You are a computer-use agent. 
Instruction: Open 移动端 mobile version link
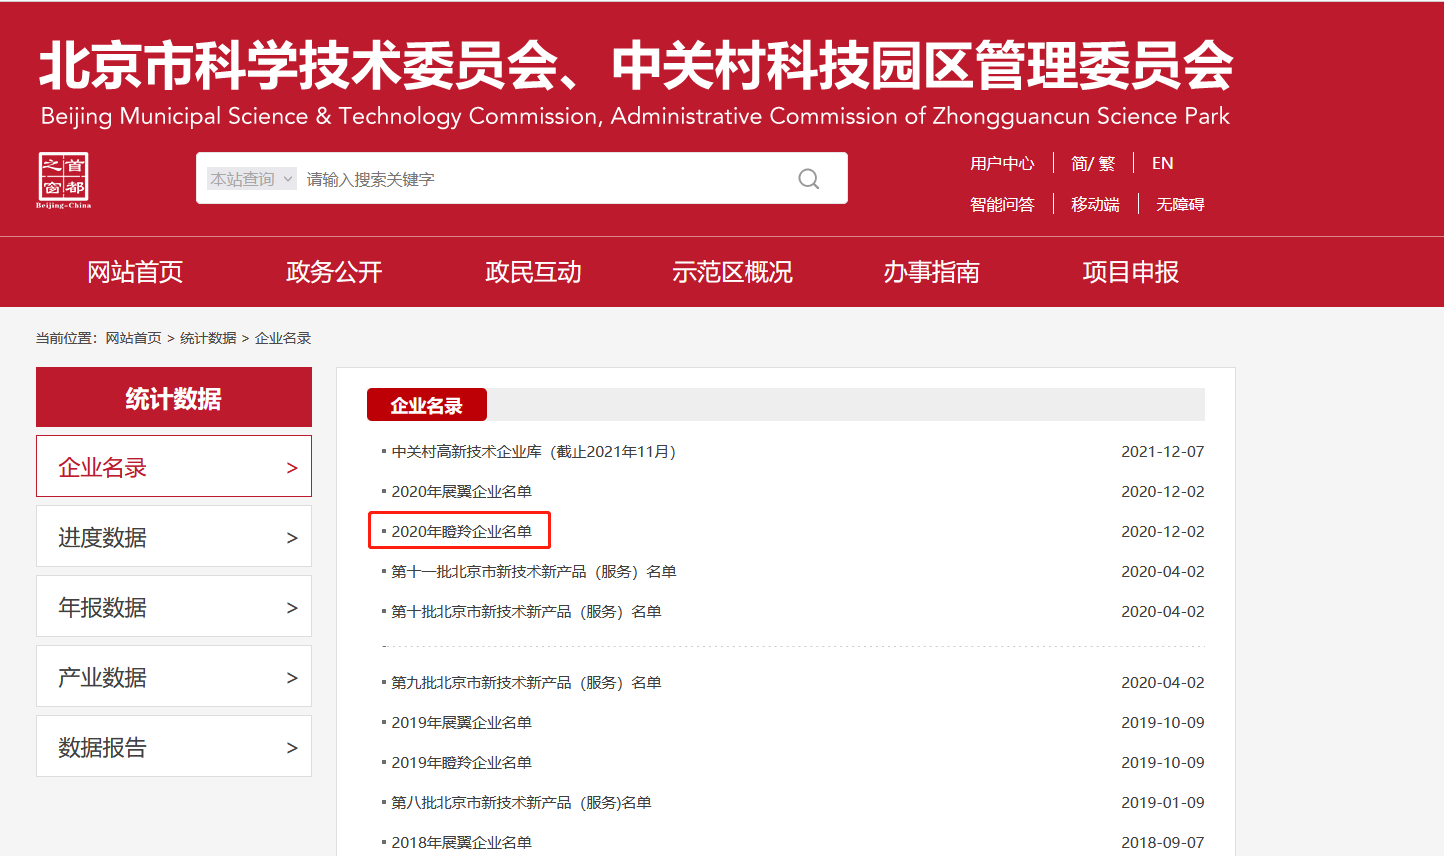coord(1095,204)
